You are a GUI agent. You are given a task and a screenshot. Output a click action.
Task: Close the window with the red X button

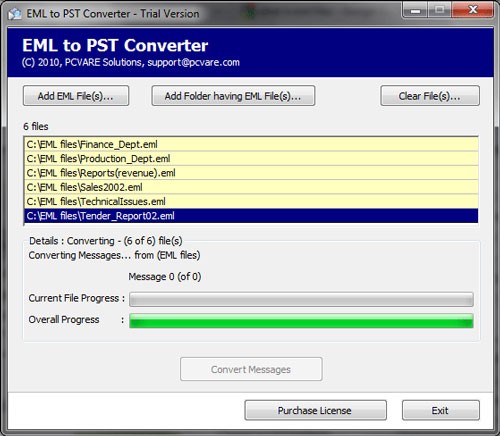(473, 10)
